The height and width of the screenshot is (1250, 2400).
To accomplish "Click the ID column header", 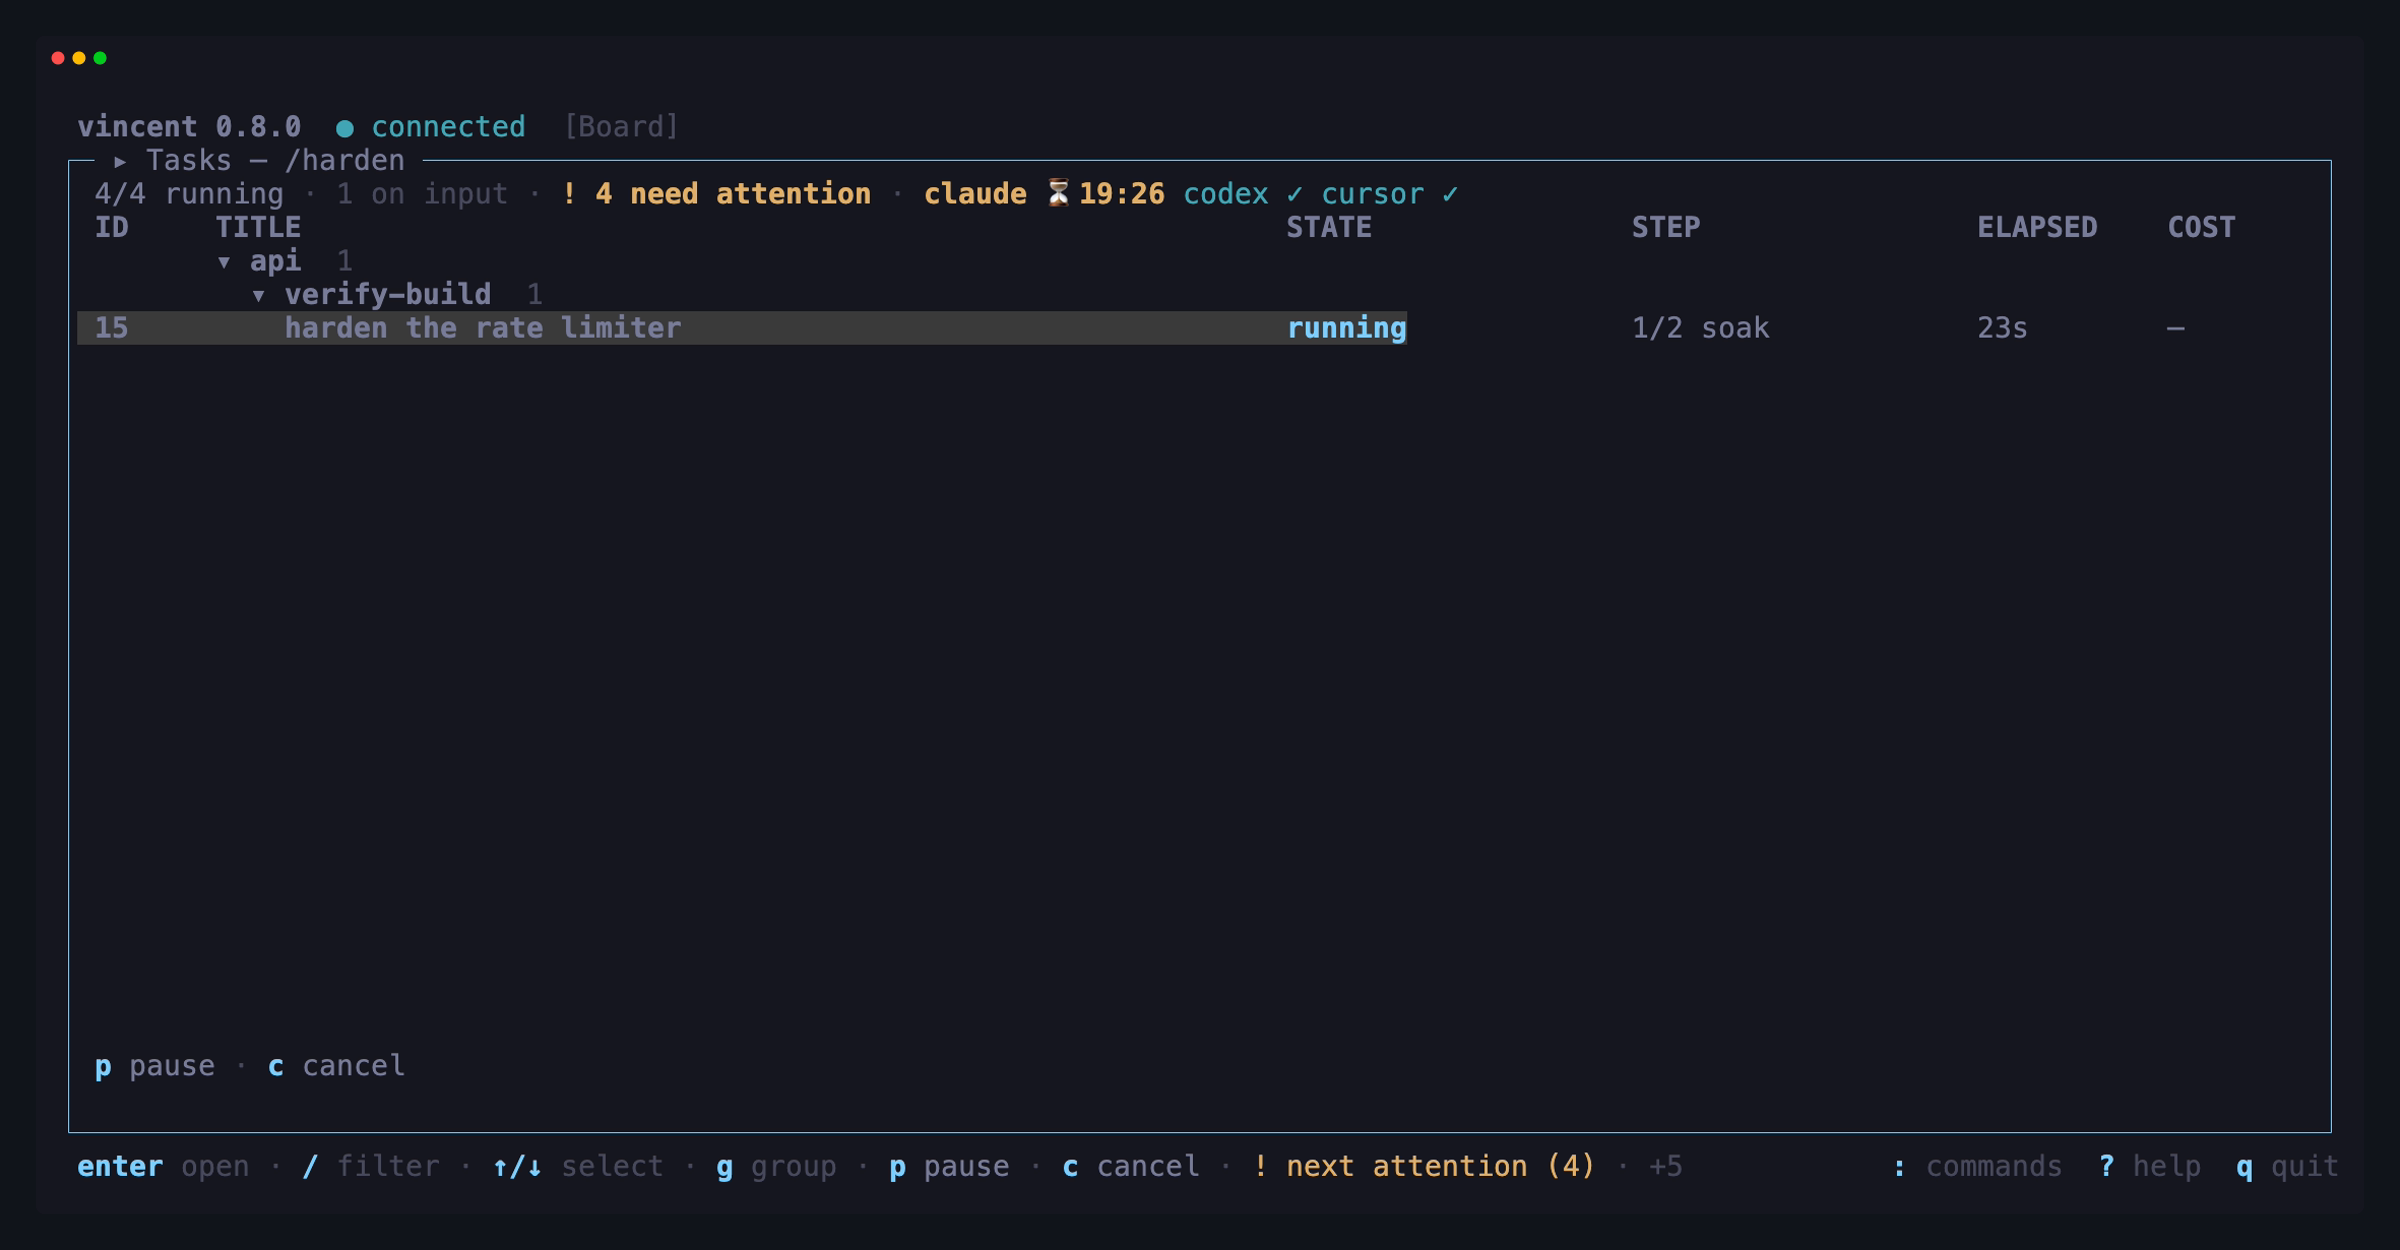I will point(111,228).
